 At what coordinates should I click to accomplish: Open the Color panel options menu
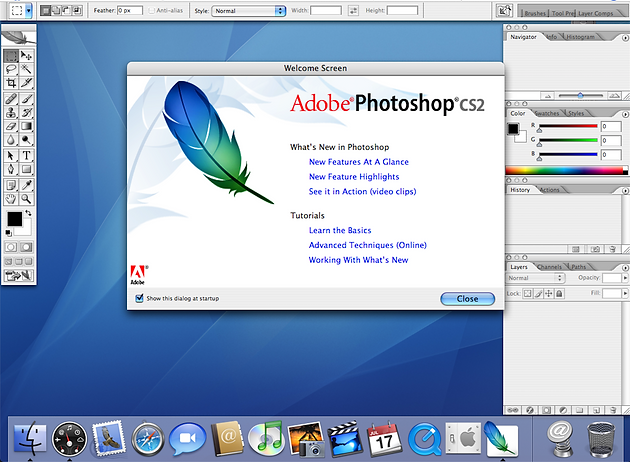point(625,114)
